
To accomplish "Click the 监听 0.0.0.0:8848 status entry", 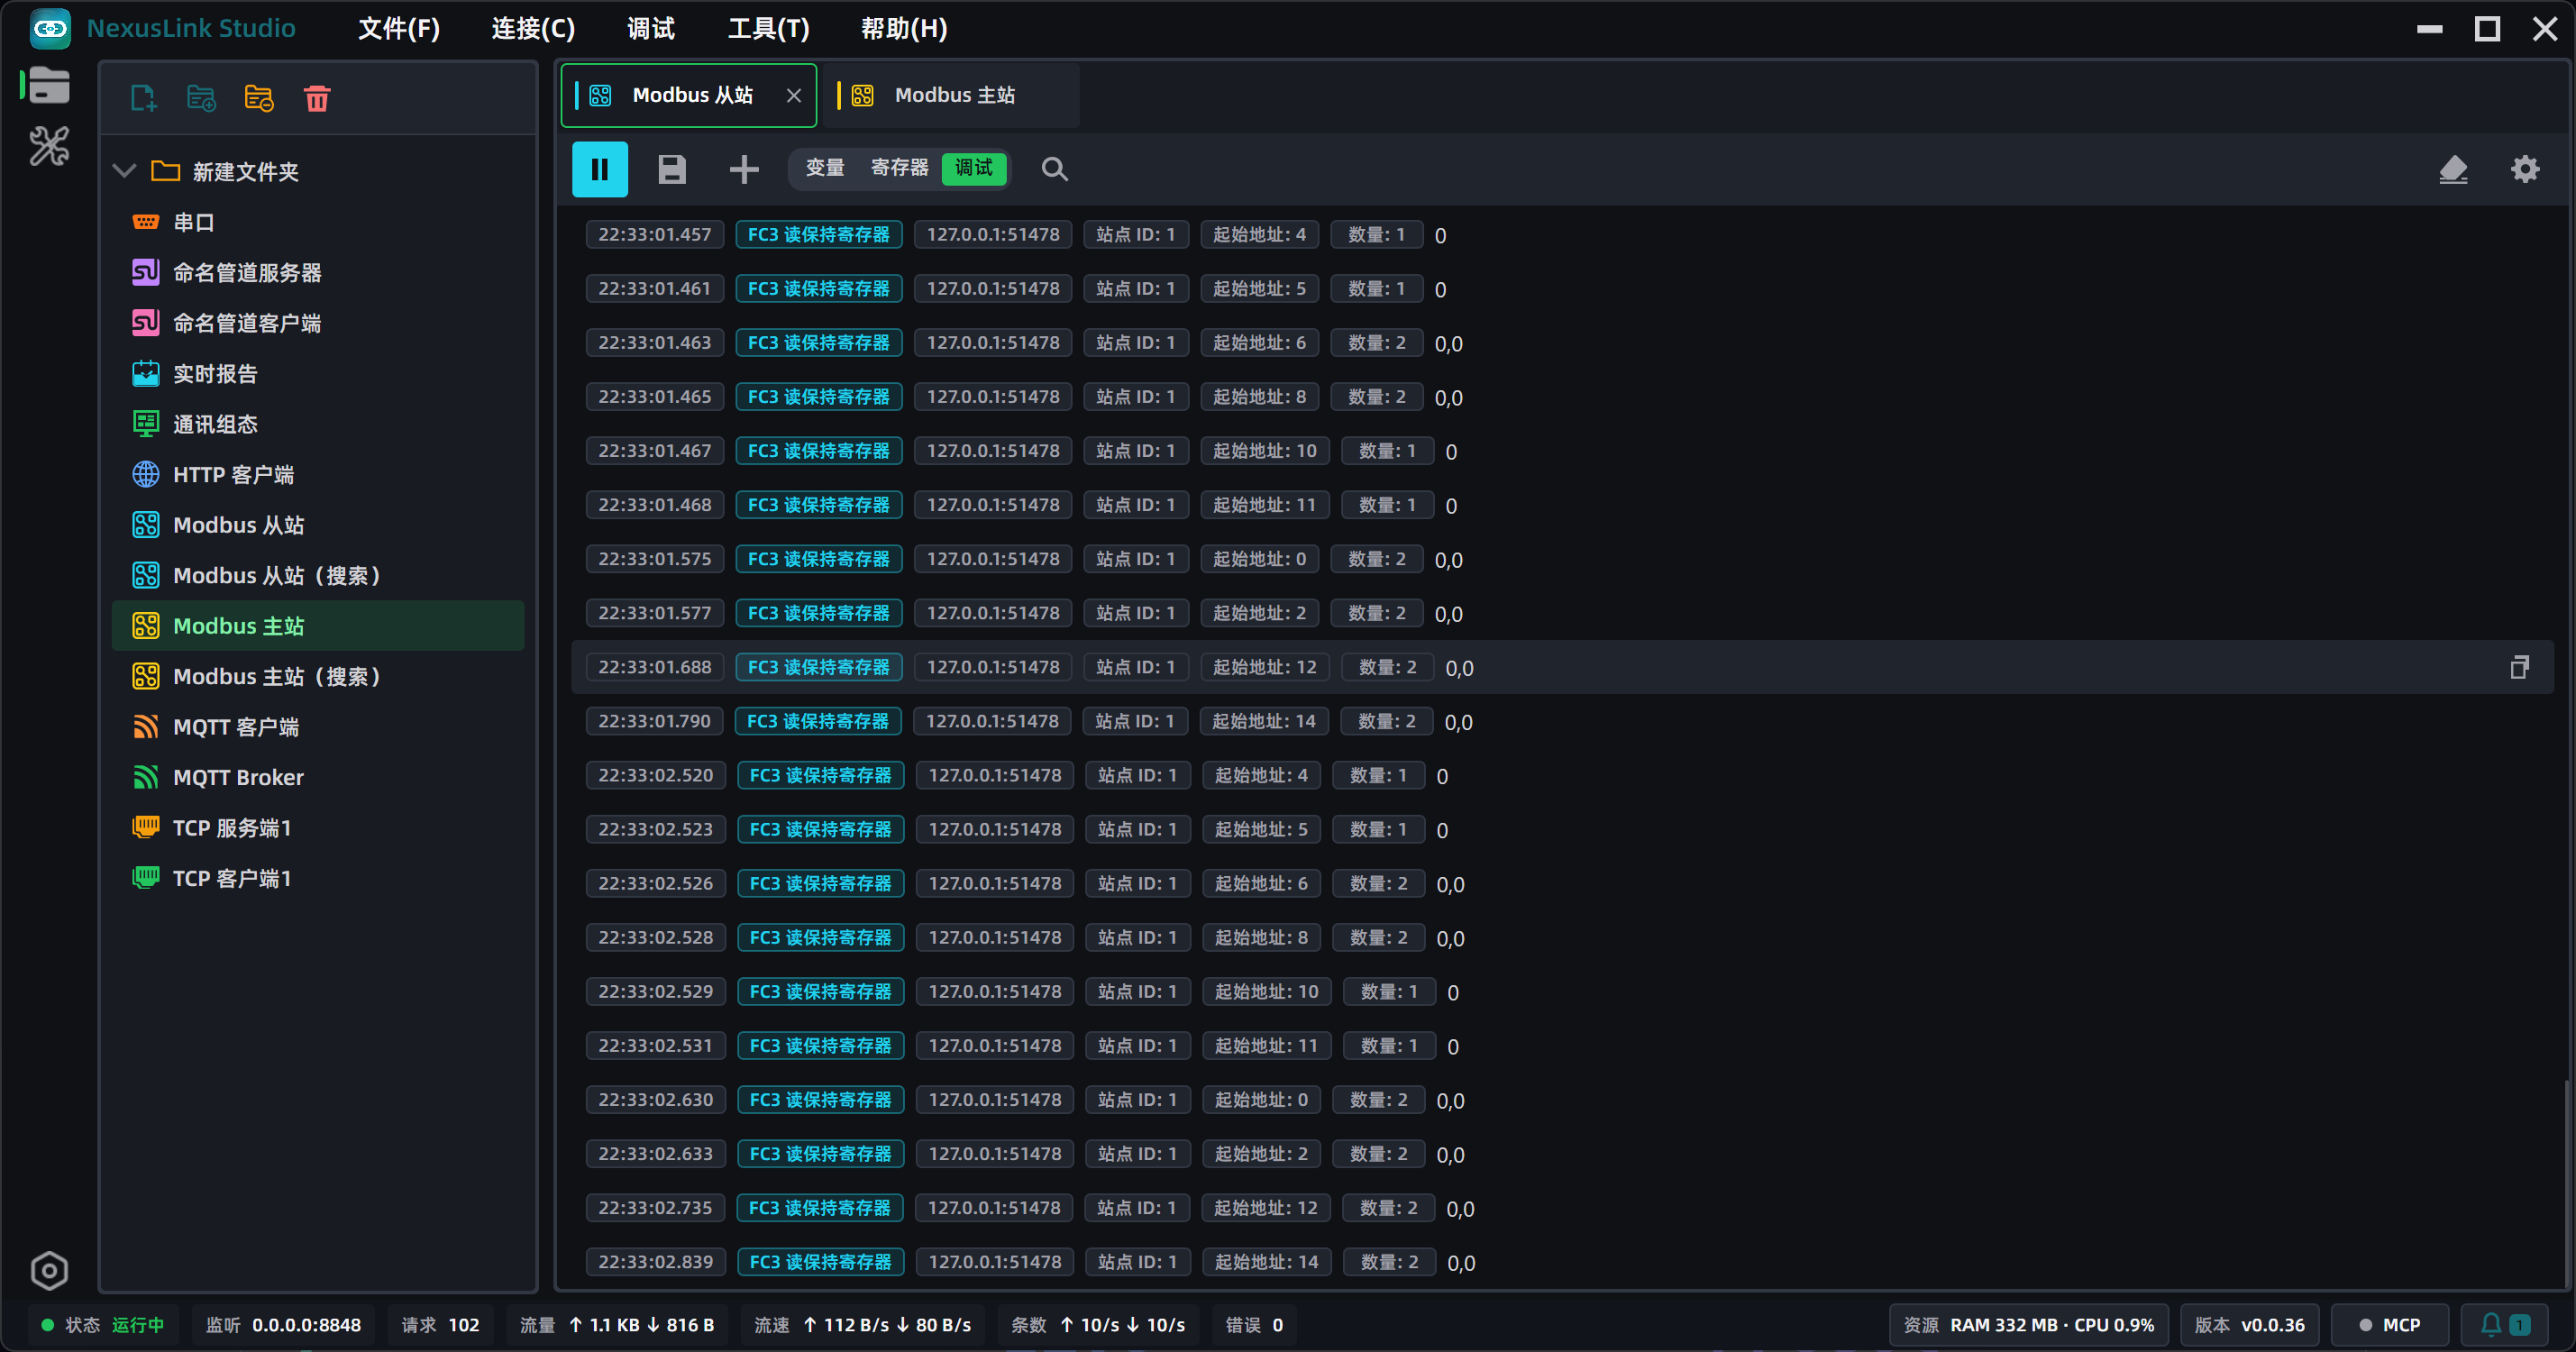I will pyautogui.click(x=283, y=1324).
